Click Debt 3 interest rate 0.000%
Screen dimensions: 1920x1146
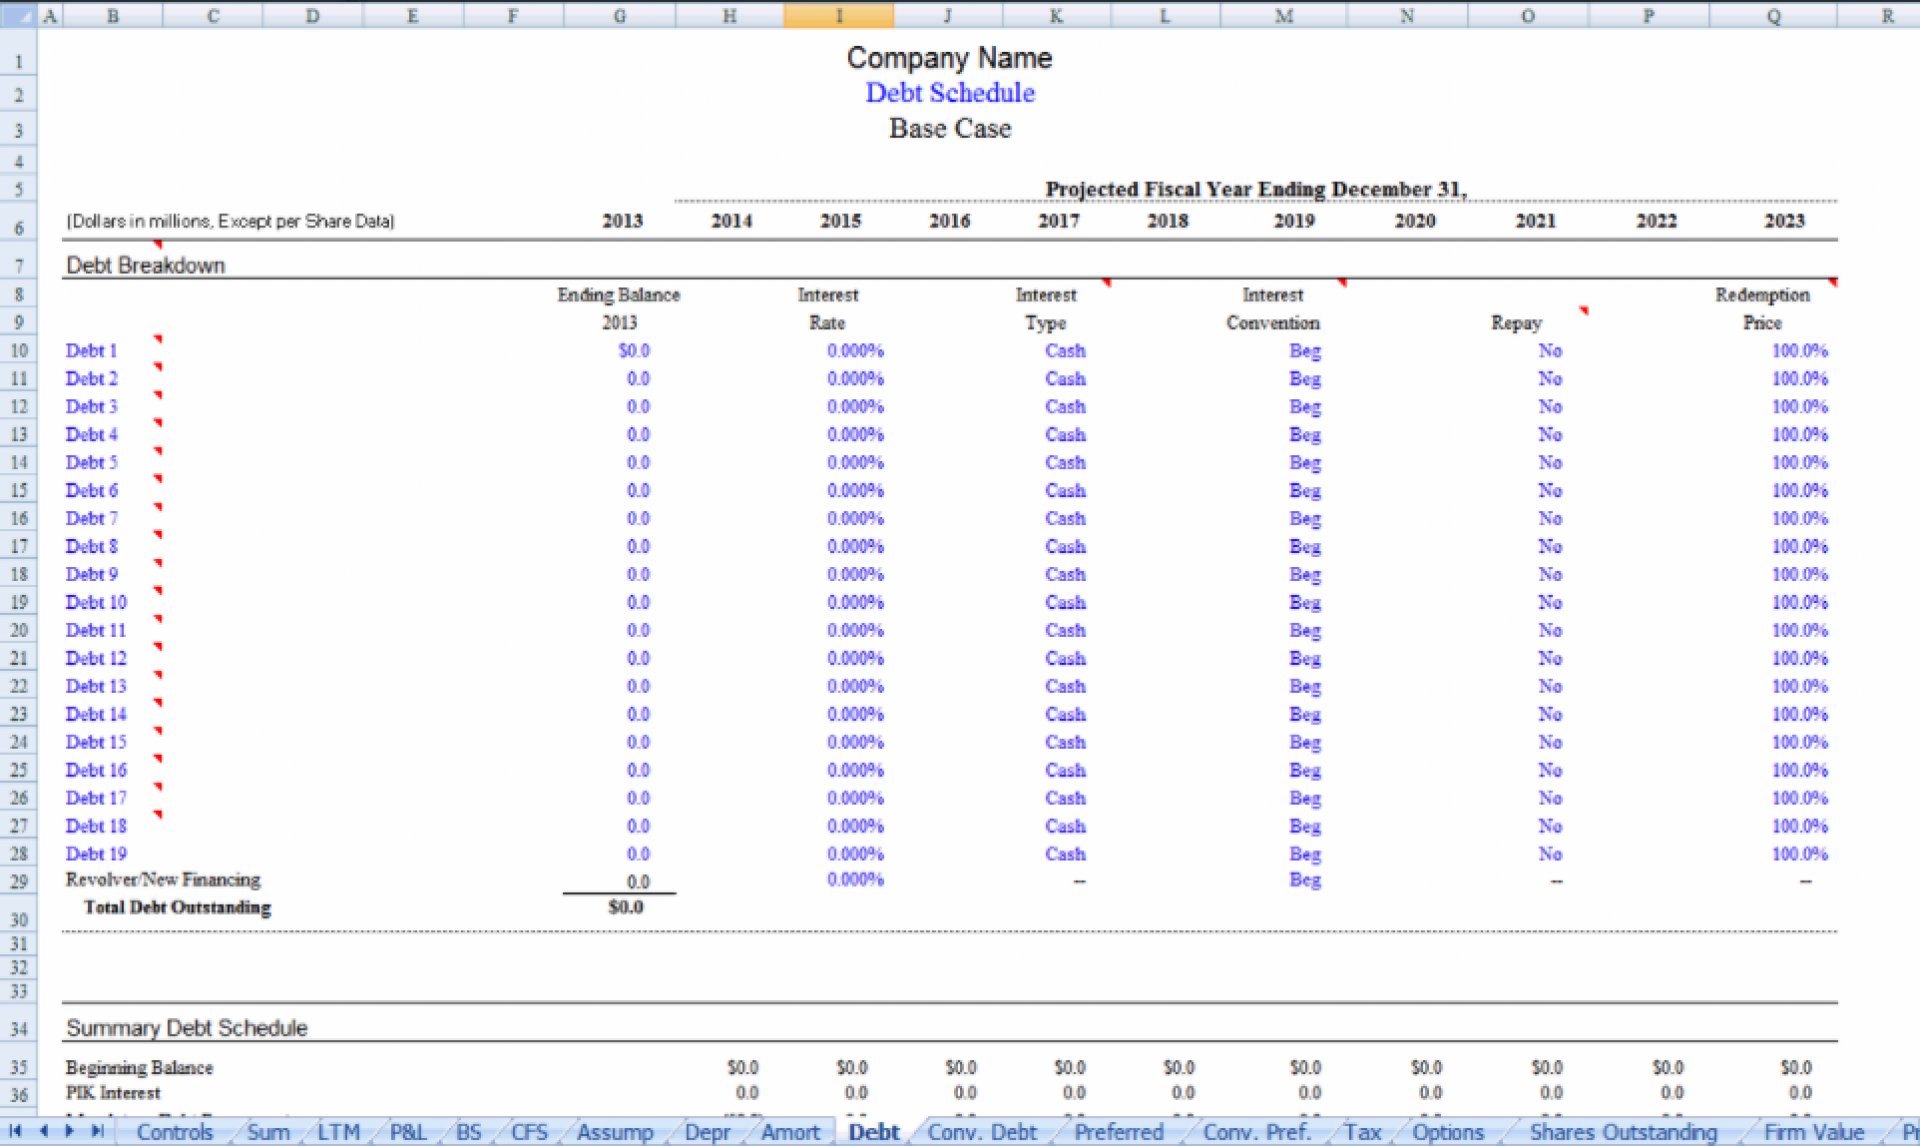click(855, 407)
